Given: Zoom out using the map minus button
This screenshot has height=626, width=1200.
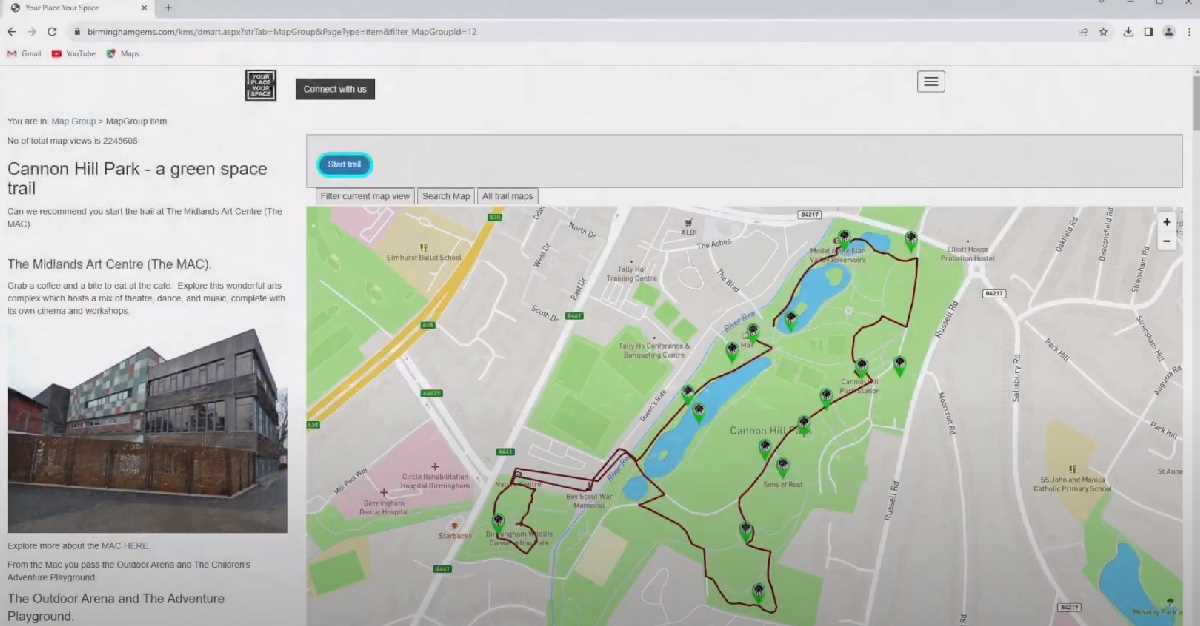Looking at the screenshot, I should click(1166, 241).
